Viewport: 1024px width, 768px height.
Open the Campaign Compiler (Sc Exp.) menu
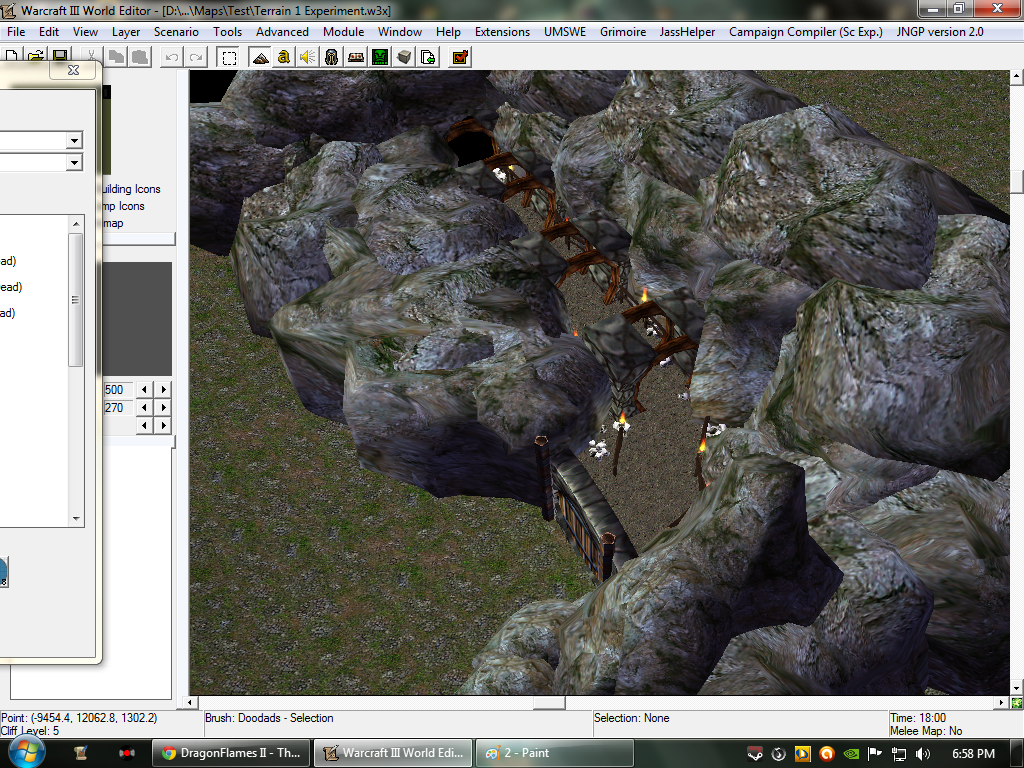[x=805, y=31]
